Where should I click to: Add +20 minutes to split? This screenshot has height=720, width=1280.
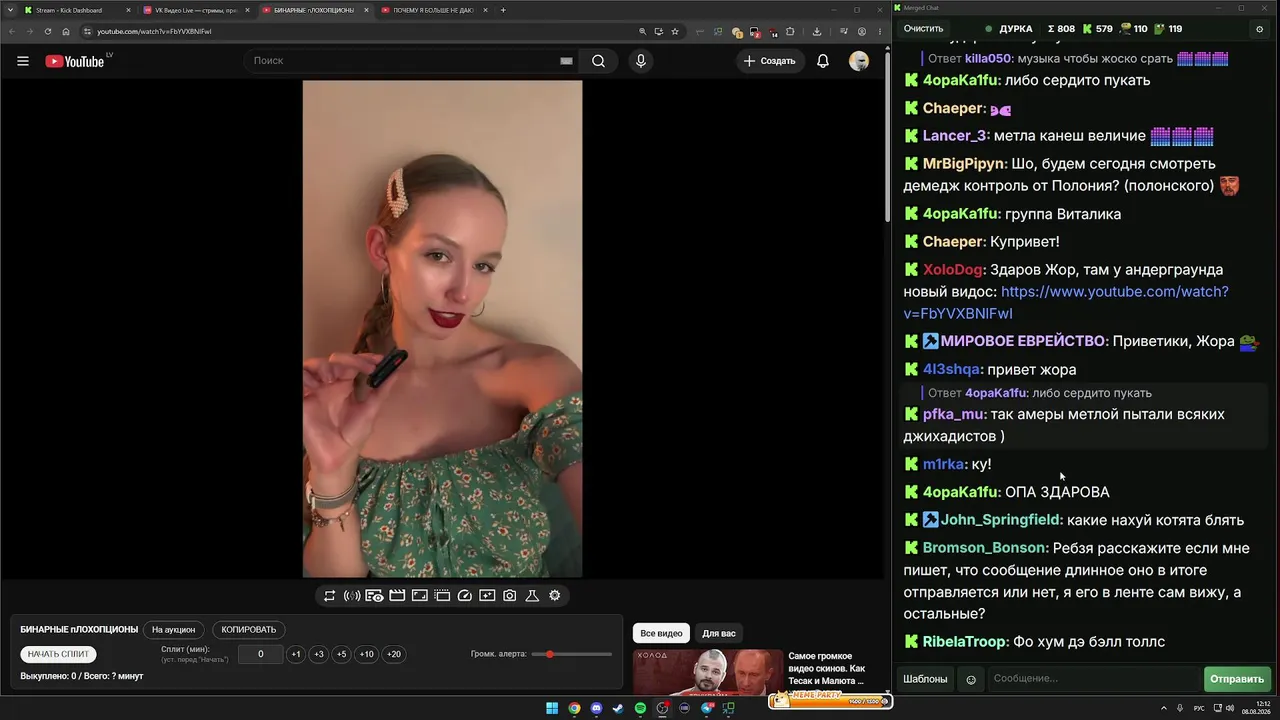tap(394, 654)
